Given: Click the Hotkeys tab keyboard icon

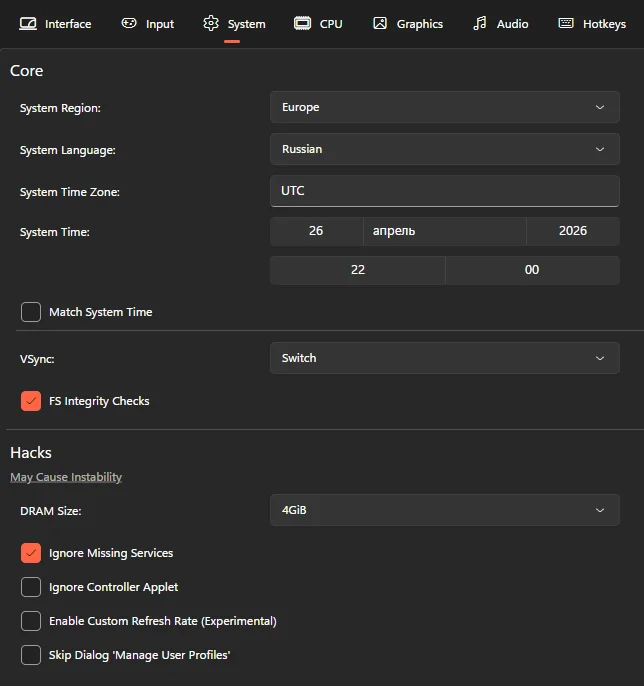Looking at the screenshot, I should coord(566,23).
